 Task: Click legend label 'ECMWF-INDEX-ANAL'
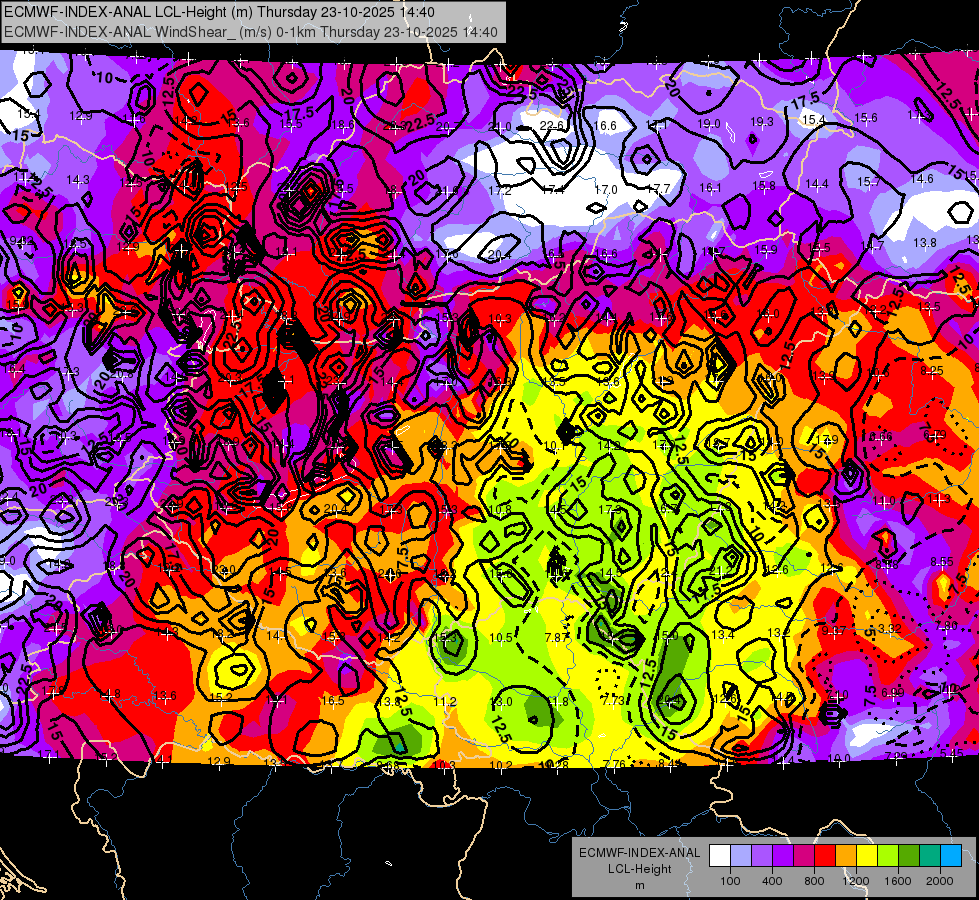click(639, 853)
